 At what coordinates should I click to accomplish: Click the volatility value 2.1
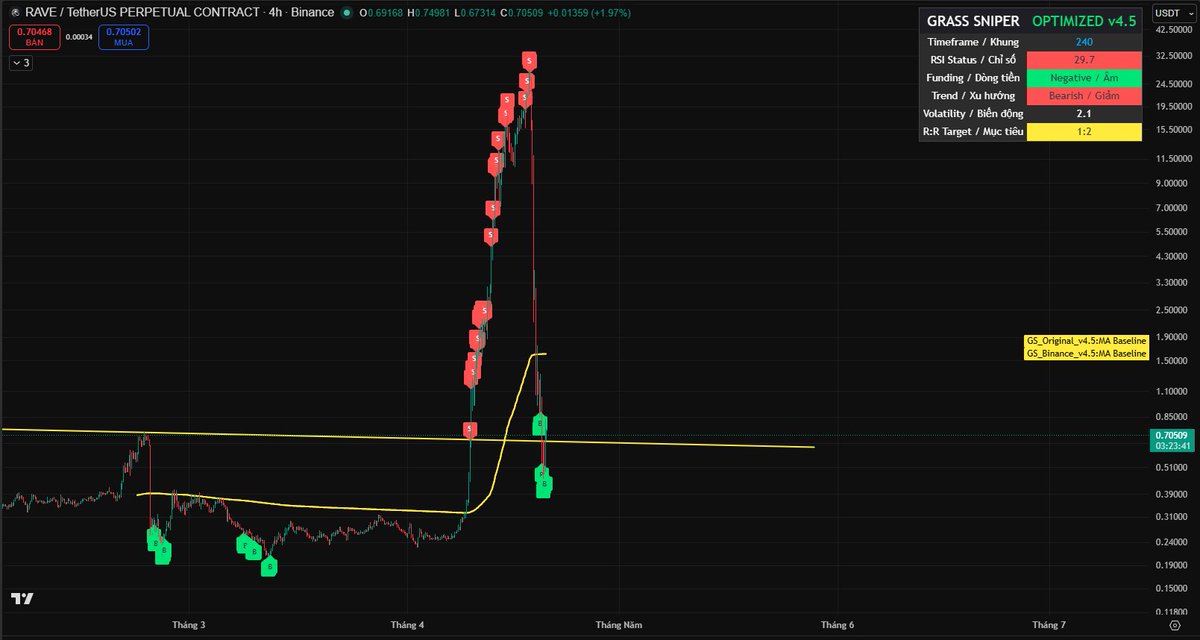pos(1084,114)
